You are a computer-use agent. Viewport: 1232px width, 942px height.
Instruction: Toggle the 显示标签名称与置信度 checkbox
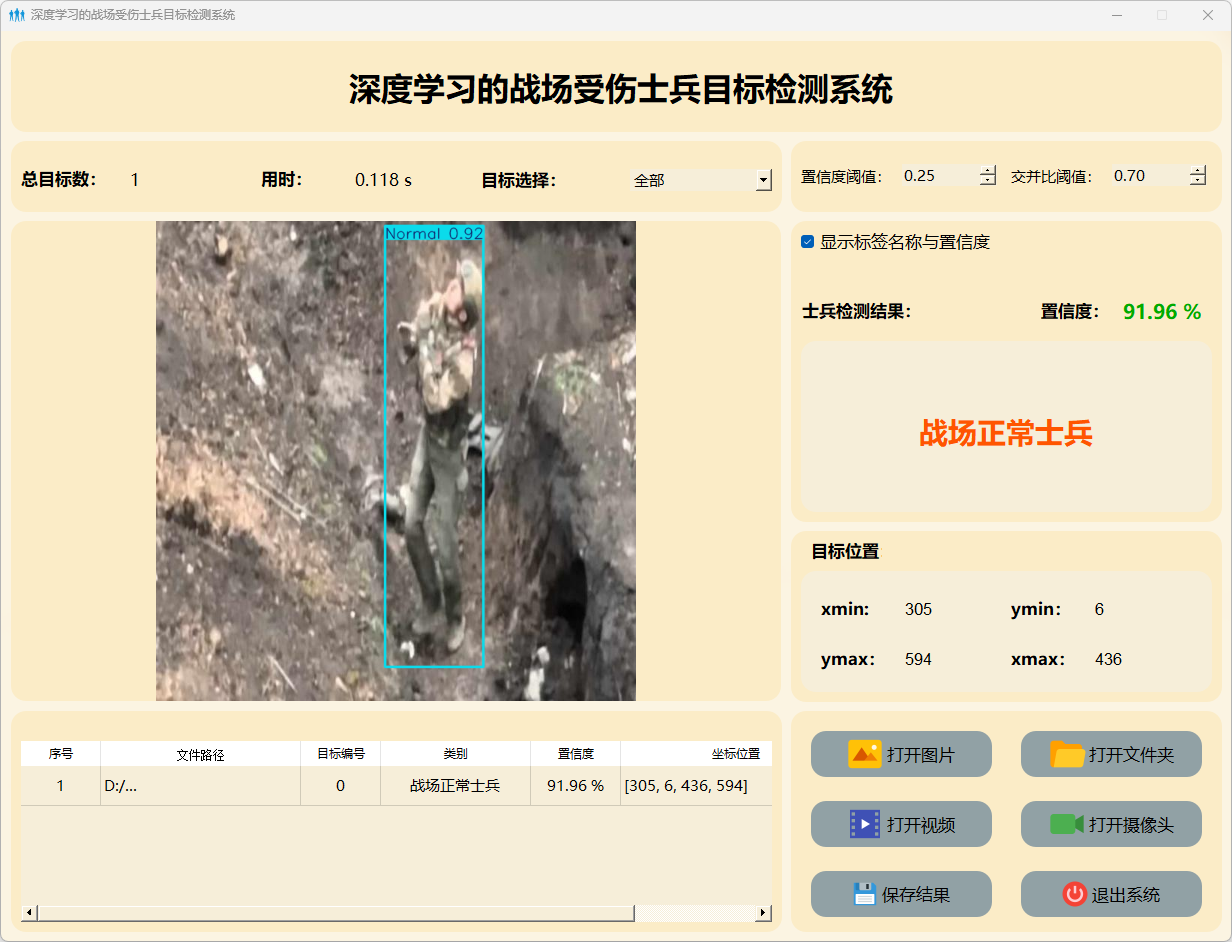tap(808, 242)
